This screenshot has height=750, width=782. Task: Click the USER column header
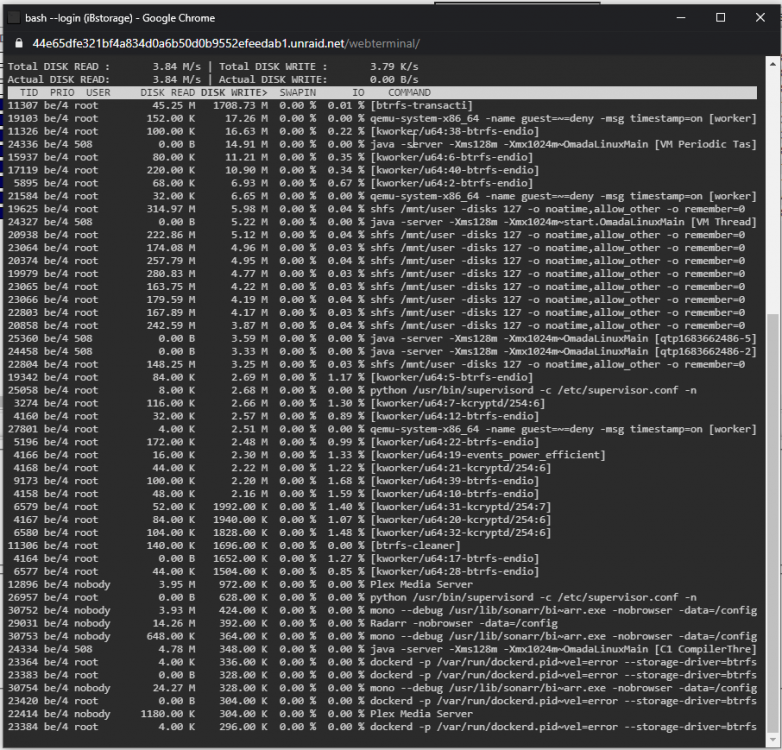(98, 92)
